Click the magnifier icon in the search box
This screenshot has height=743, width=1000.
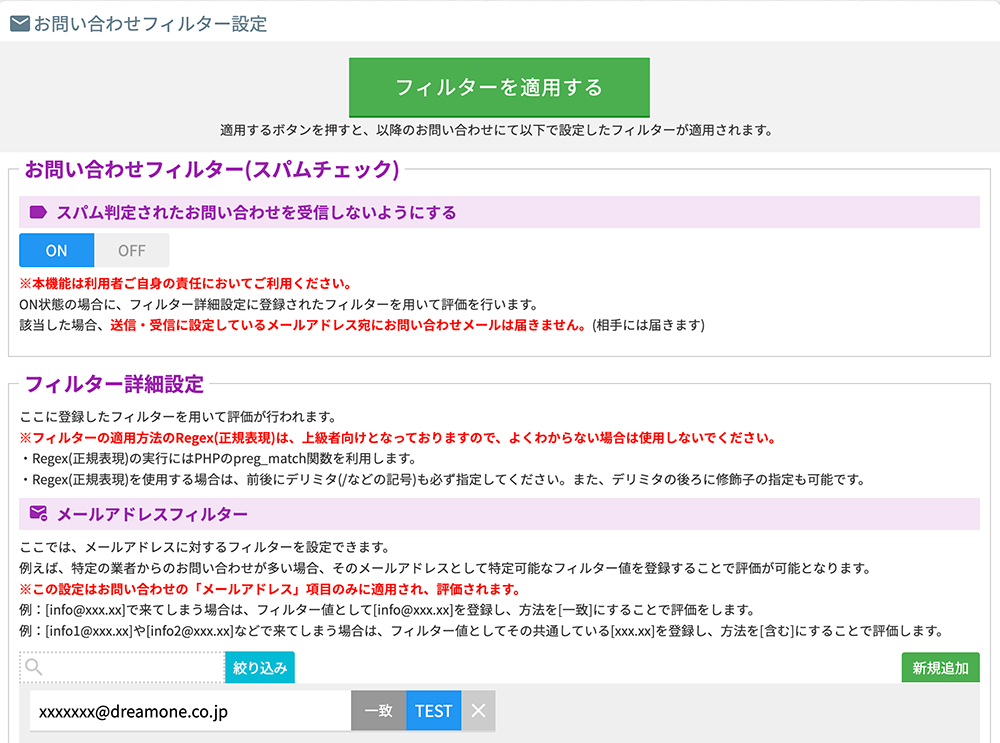point(33,667)
